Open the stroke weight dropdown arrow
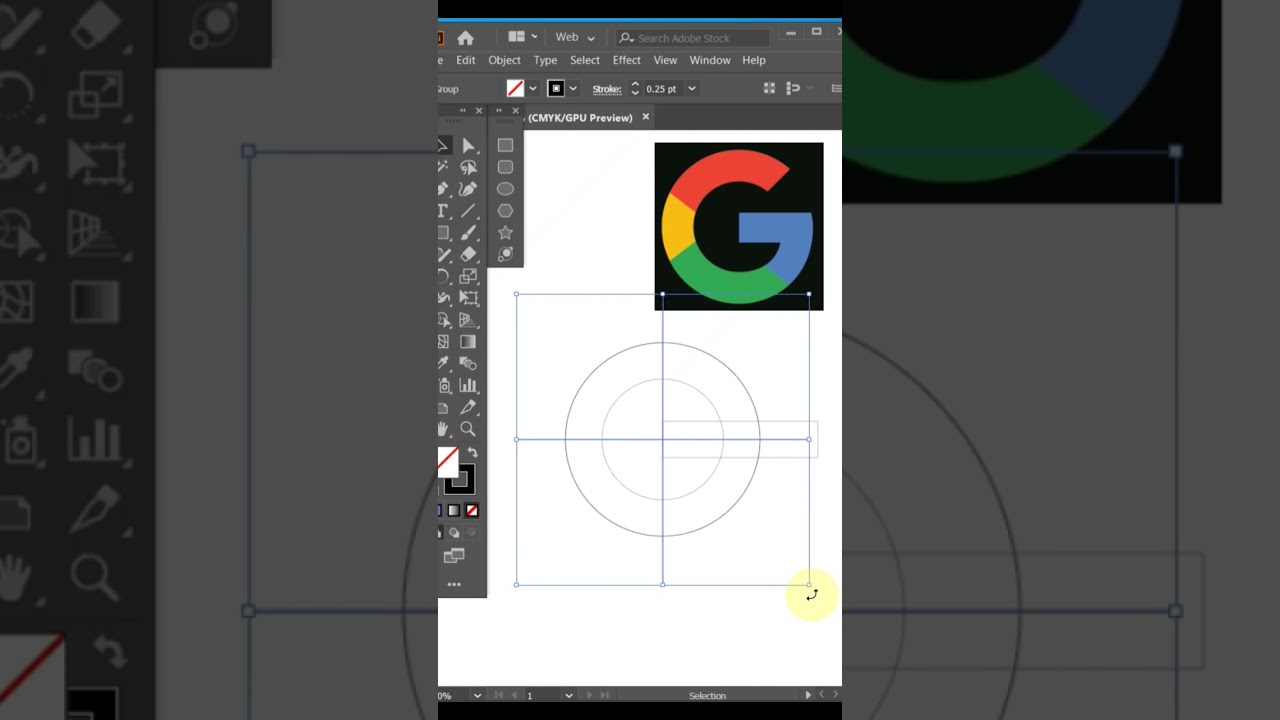Image resolution: width=1280 pixels, height=720 pixels. tap(691, 89)
